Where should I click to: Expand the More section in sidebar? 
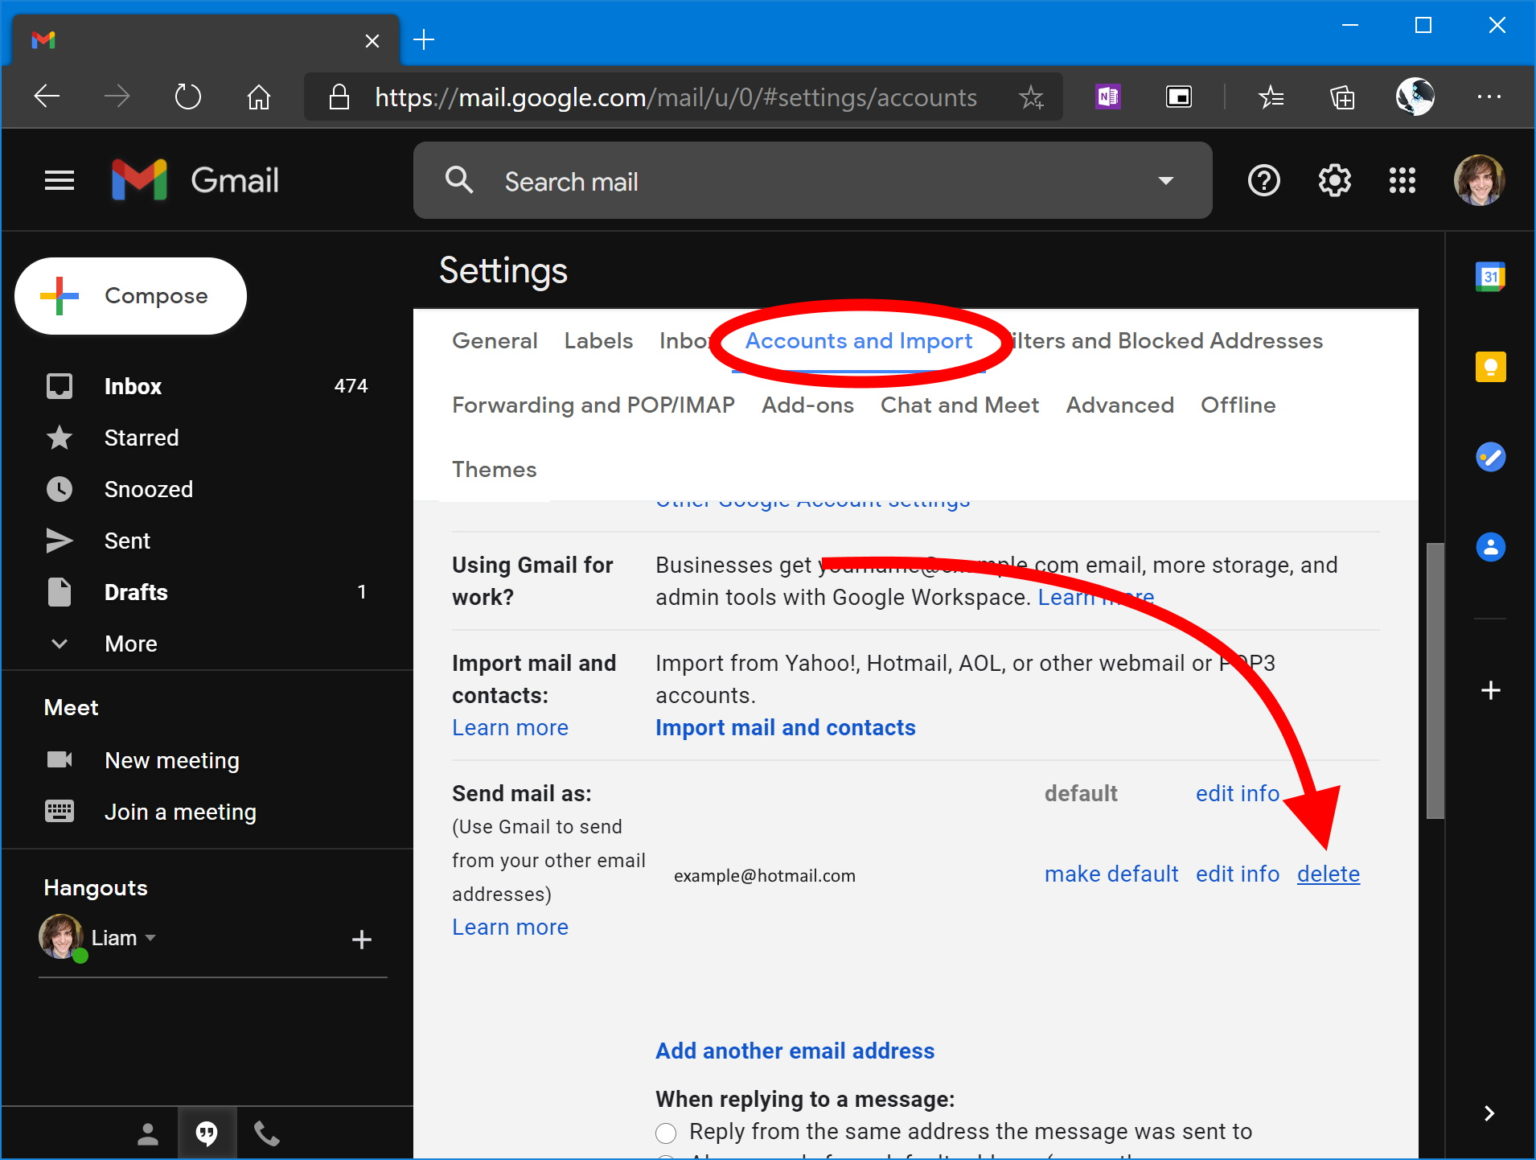(x=130, y=643)
